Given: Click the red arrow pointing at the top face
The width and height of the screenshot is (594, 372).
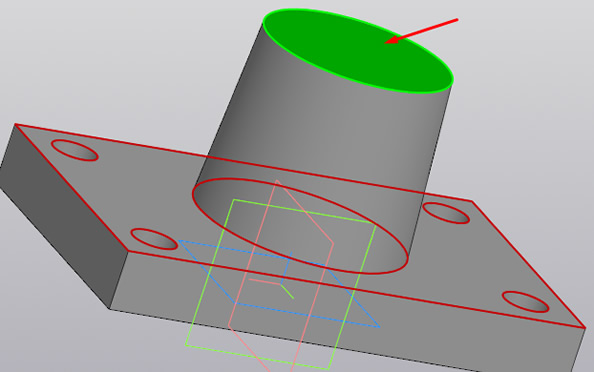Looking at the screenshot, I should pyautogui.click(x=421, y=31).
